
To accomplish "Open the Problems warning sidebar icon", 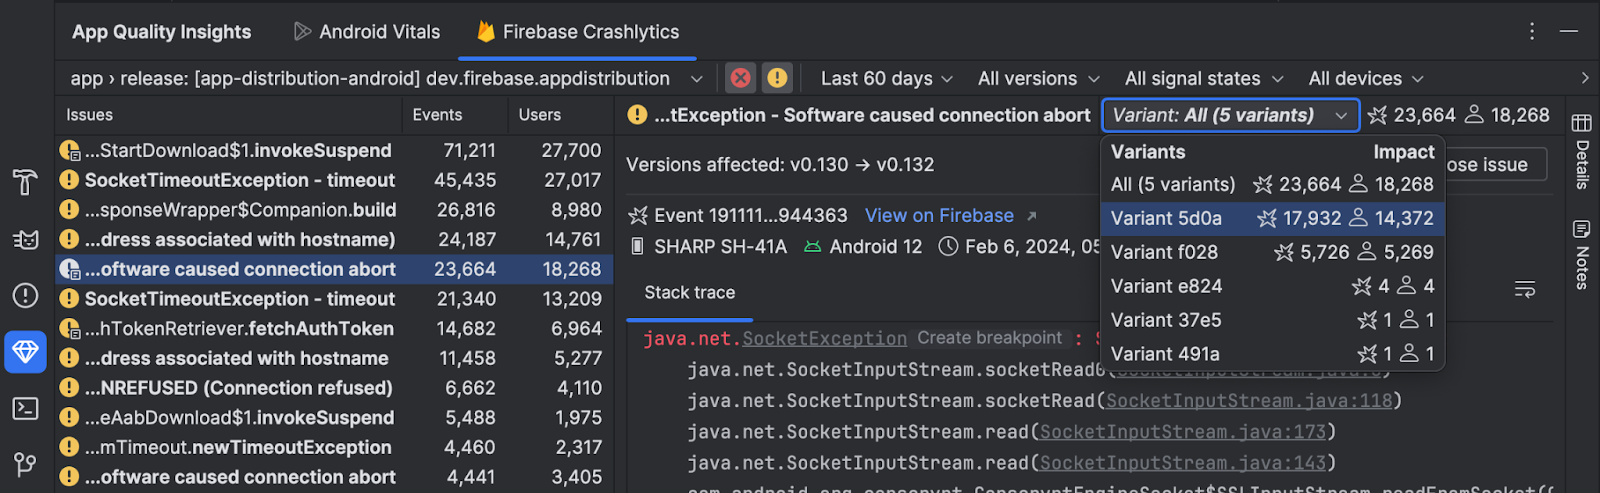I will pyautogui.click(x=25, y=296).
